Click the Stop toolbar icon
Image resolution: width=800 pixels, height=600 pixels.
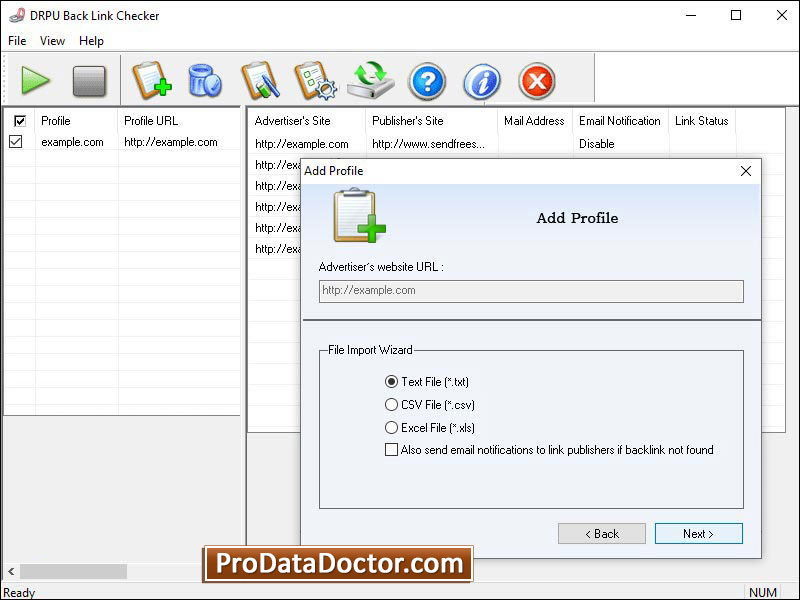(x=89, y=81)
